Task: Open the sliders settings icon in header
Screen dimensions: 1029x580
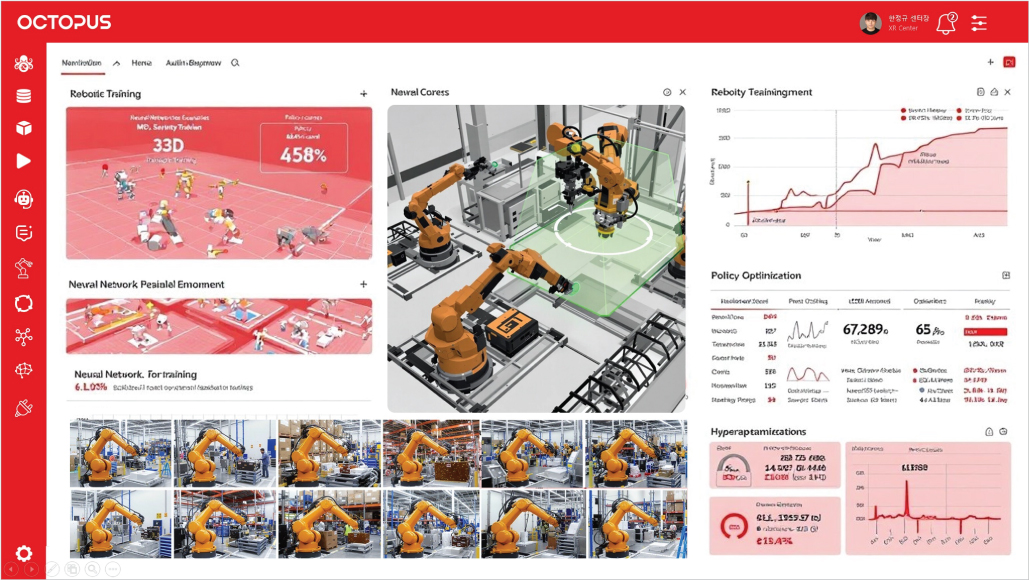Action: pyautogui.click(x=978, y=24)
